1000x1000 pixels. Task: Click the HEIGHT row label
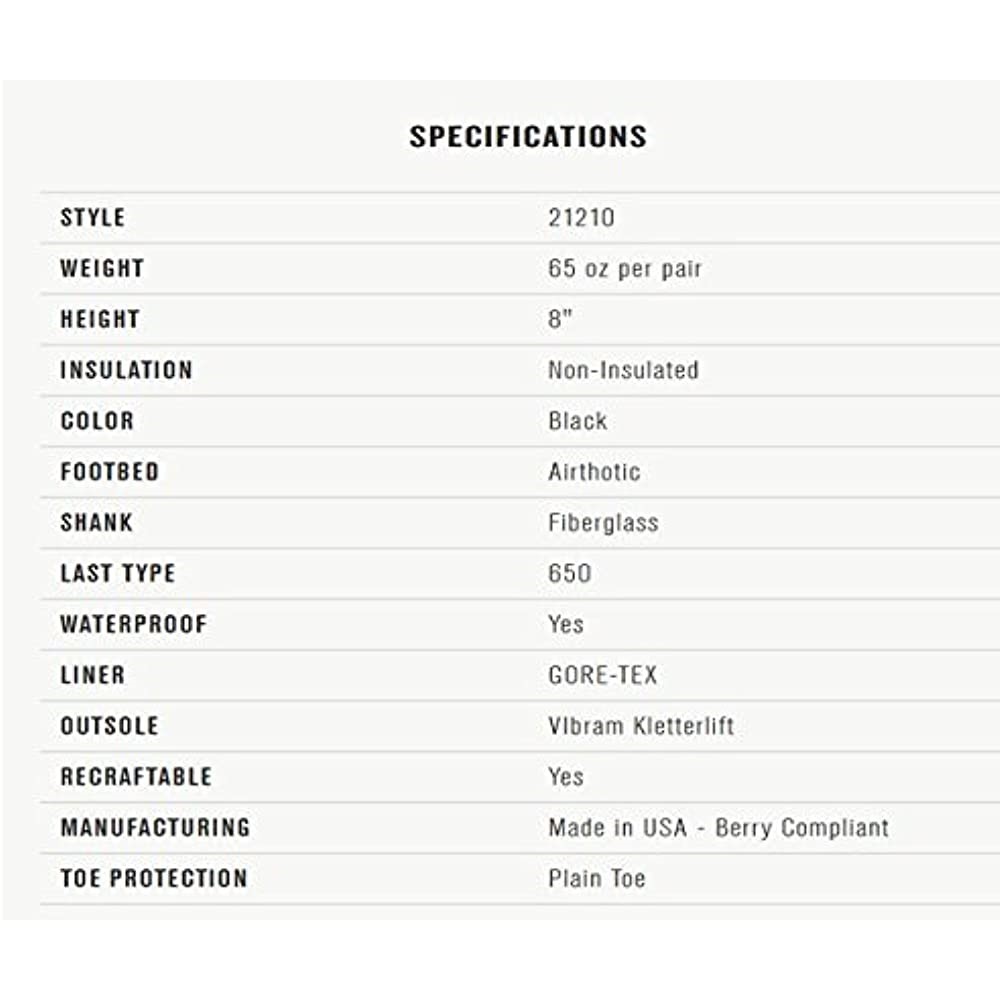[100, 320]
